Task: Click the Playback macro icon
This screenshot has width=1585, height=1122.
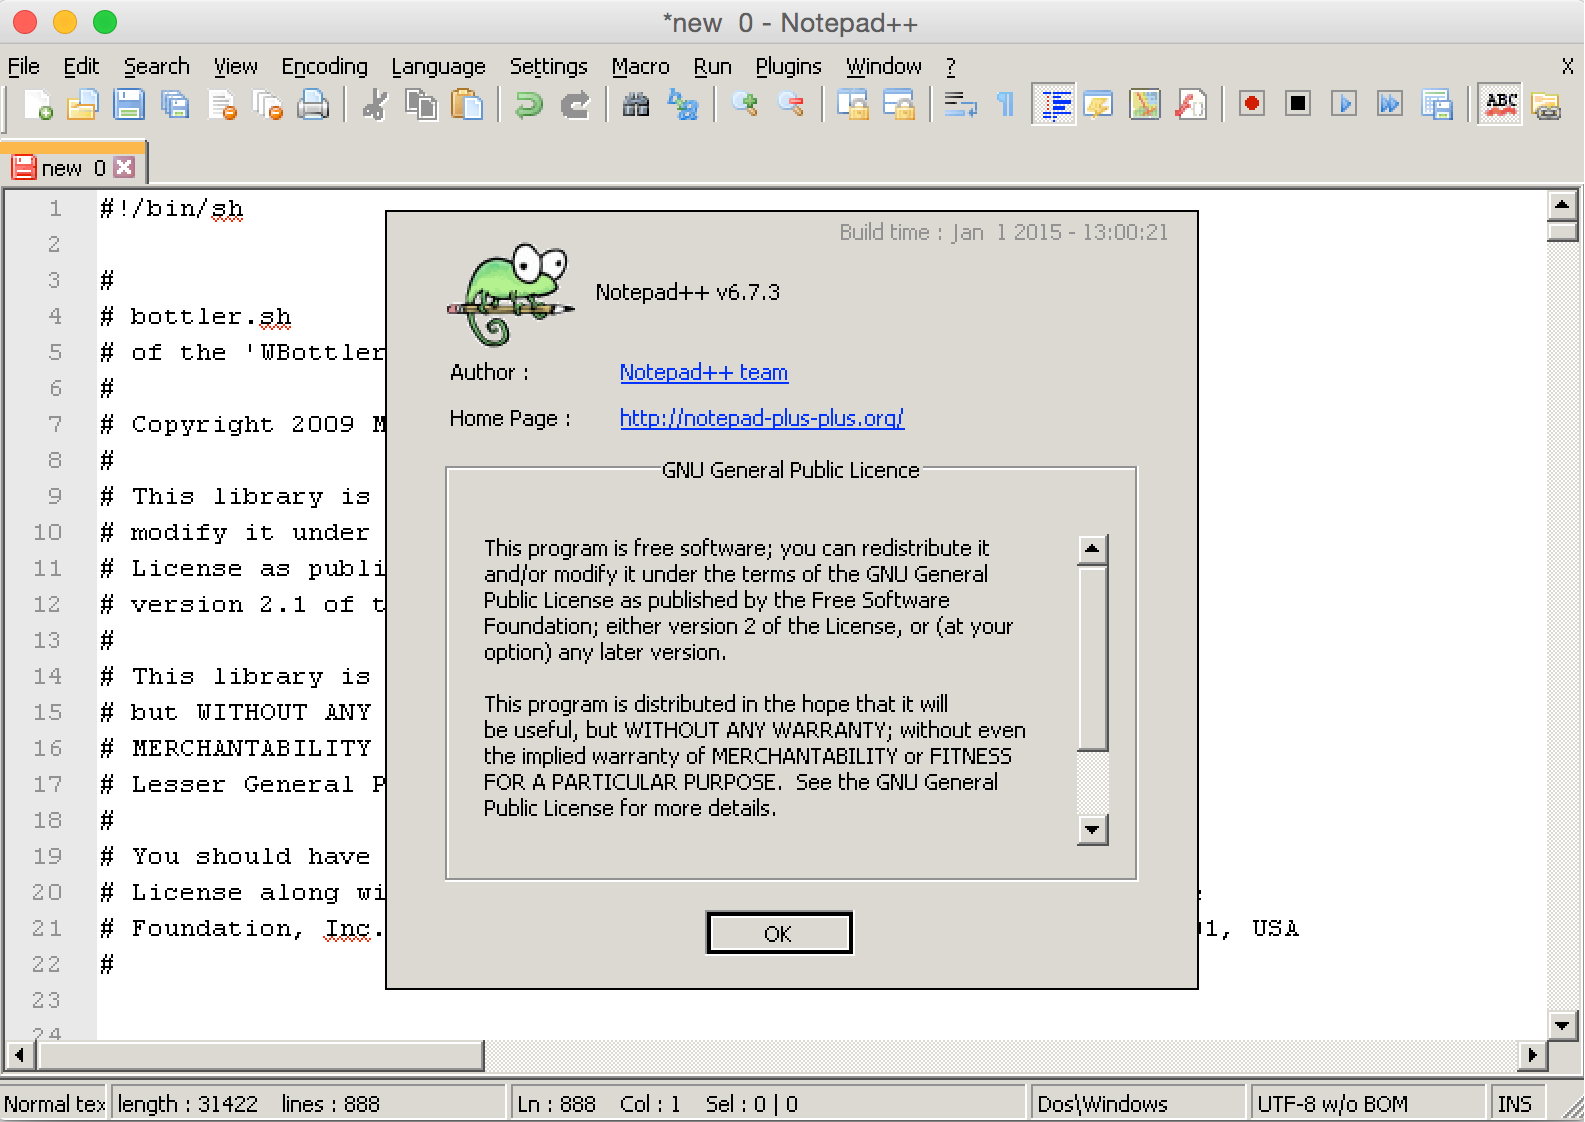Action: [1344, 104]
